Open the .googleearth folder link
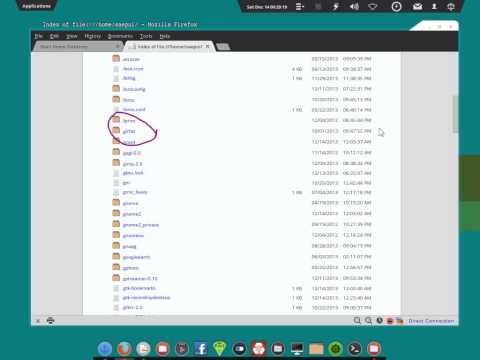Viewport: 480px width, 360px height. [136, 257]
